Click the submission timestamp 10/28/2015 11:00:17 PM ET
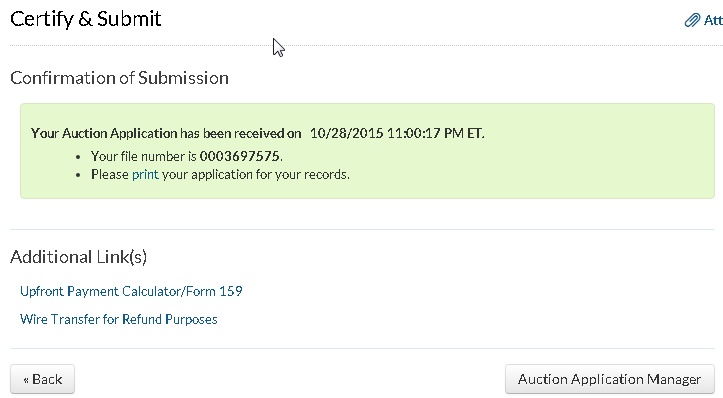723x398 pixels. (x=397, y=133)
